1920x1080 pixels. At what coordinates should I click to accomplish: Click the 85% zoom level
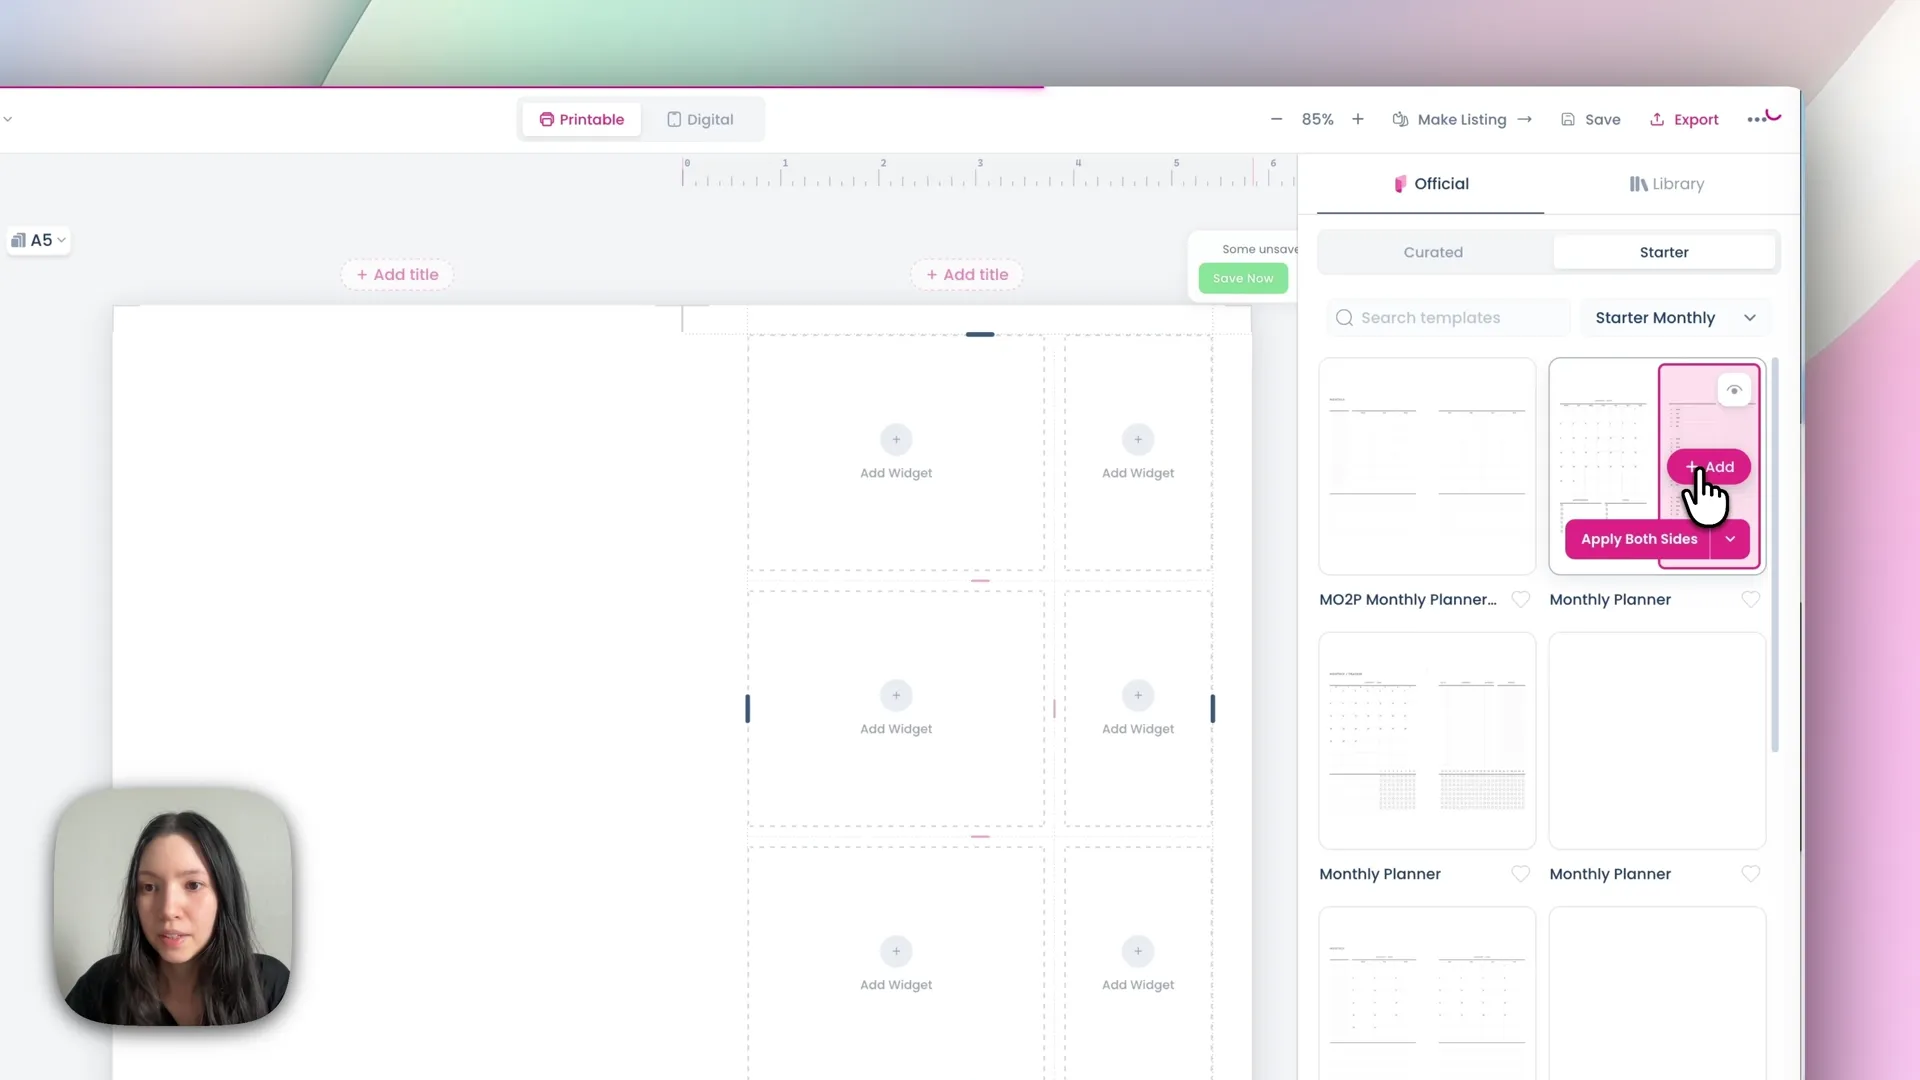click(x=1317, y=119)
